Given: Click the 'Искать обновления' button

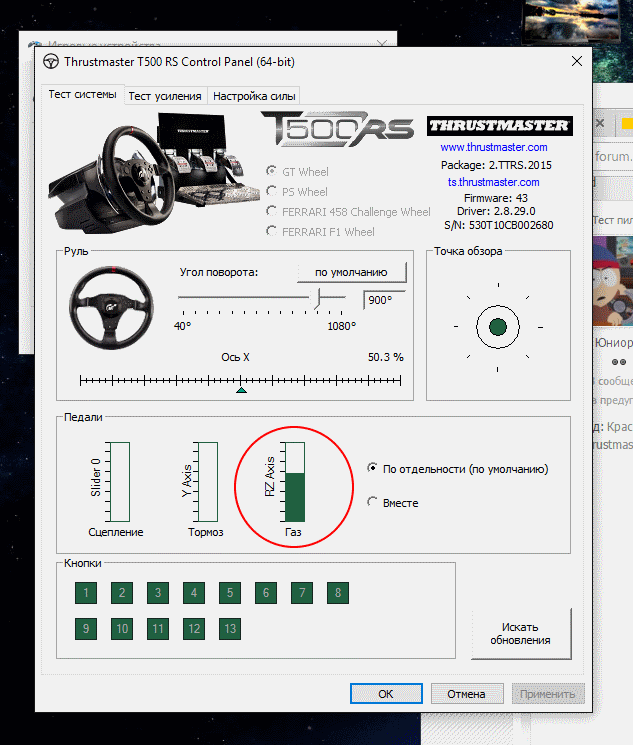Looking at the screenshot, I should coord(520,634).
